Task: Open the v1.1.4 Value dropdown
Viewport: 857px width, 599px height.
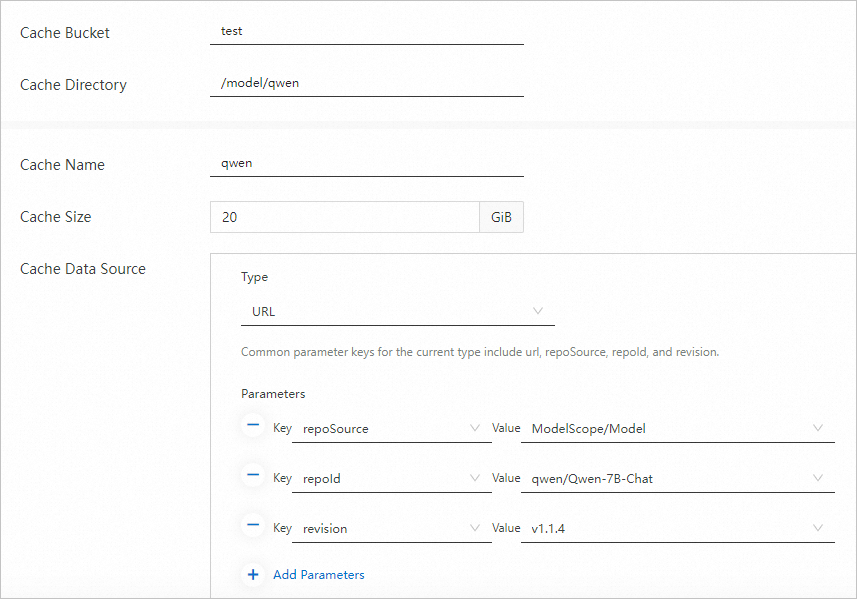Action: point(818,528)
